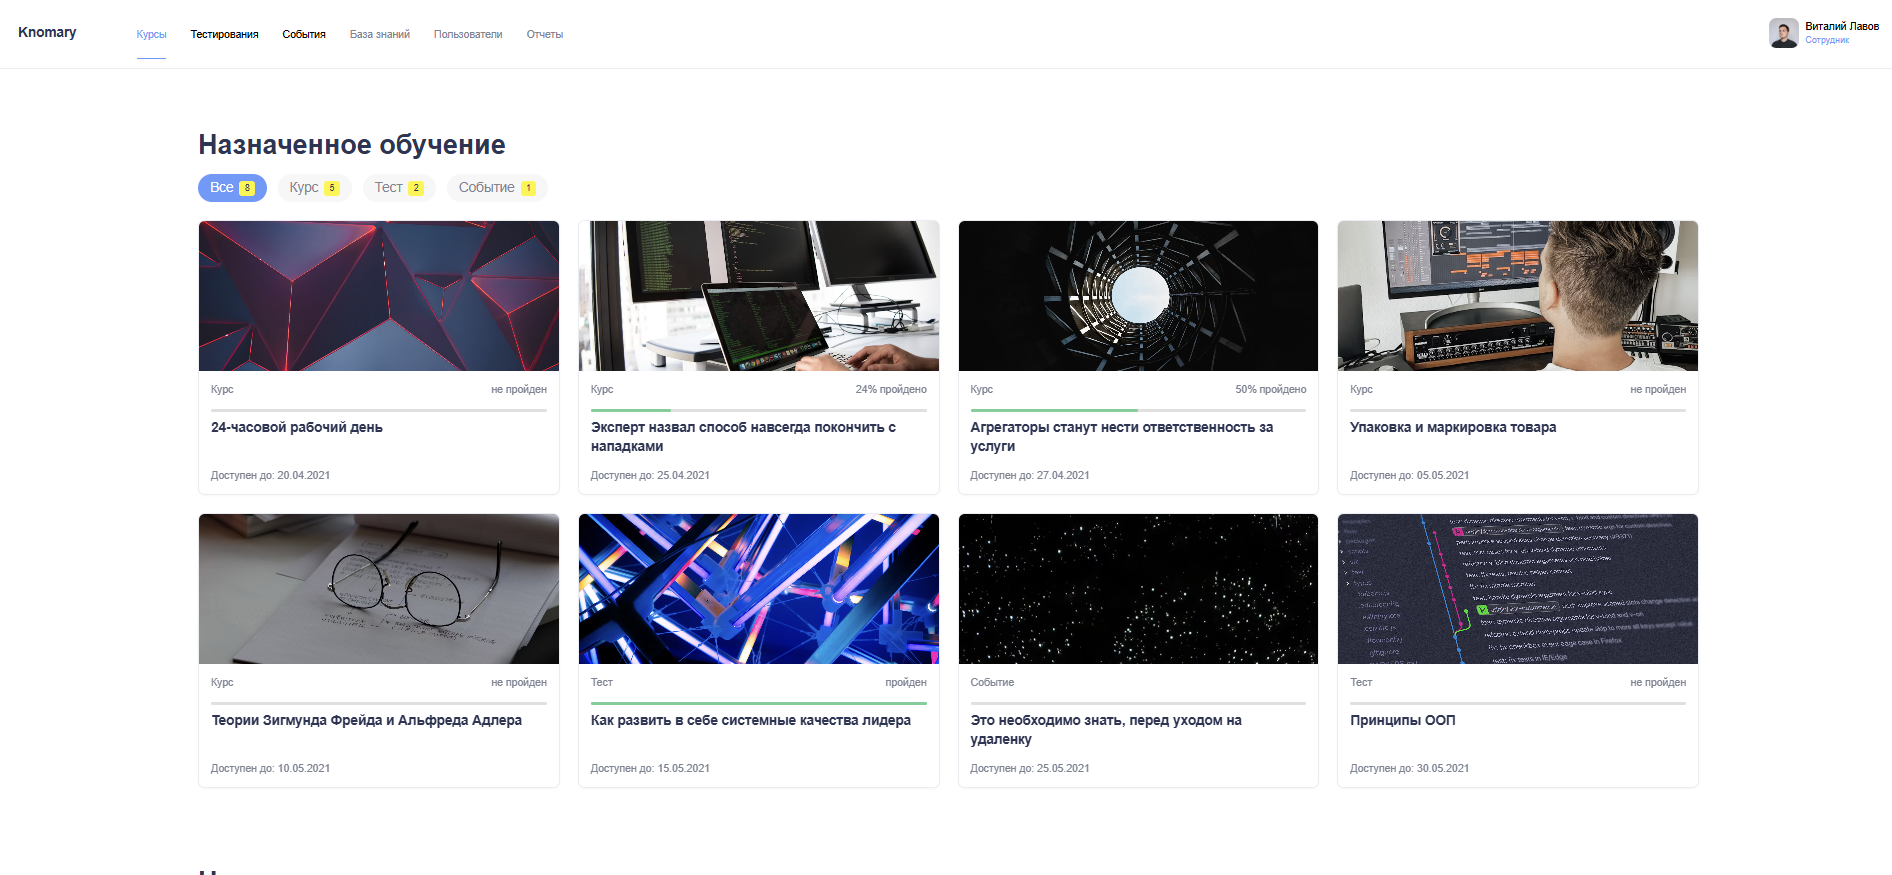Click the Сотрудник role label
The height and width of the screenshot is (875, 1892).
1827,40
